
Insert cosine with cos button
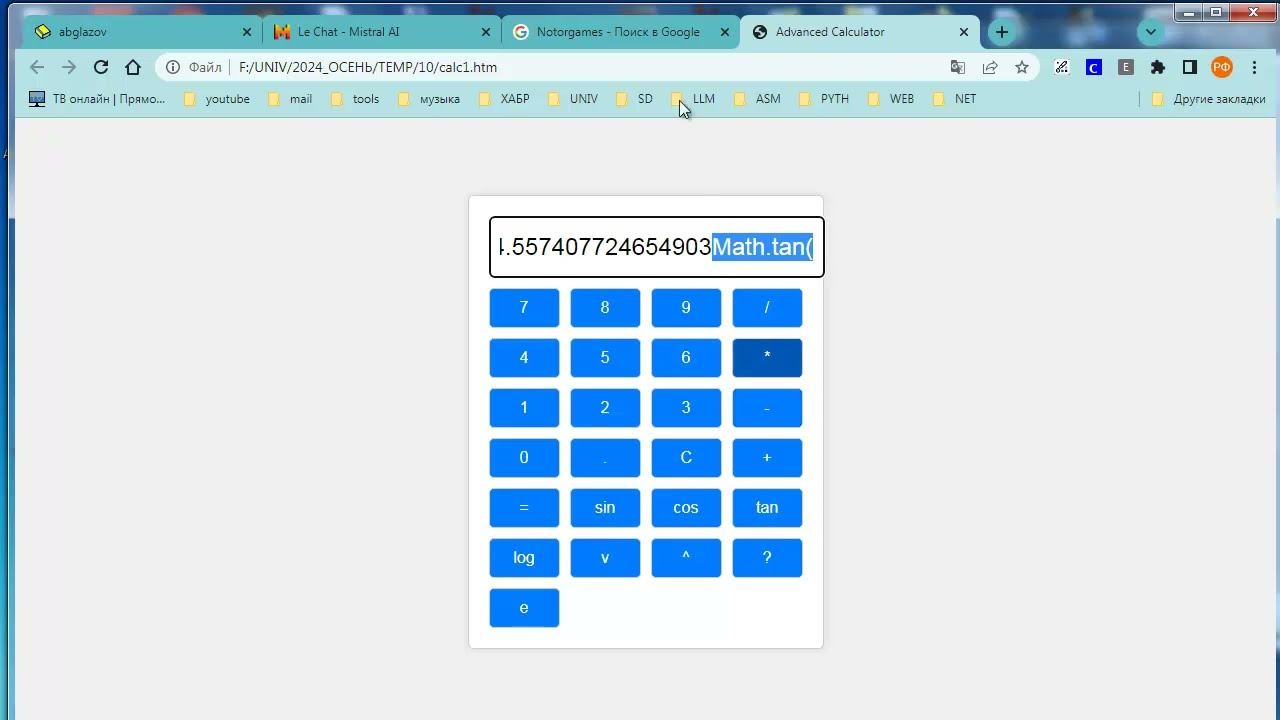click(686, 508)
